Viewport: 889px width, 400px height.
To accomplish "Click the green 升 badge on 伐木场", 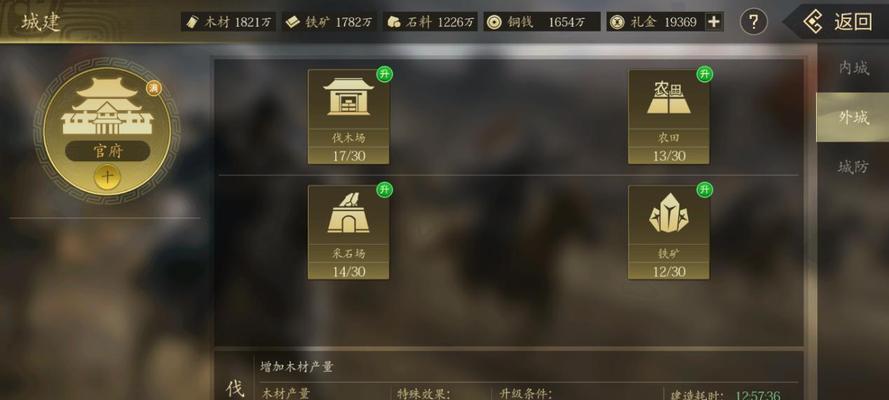I will point(384,74).
